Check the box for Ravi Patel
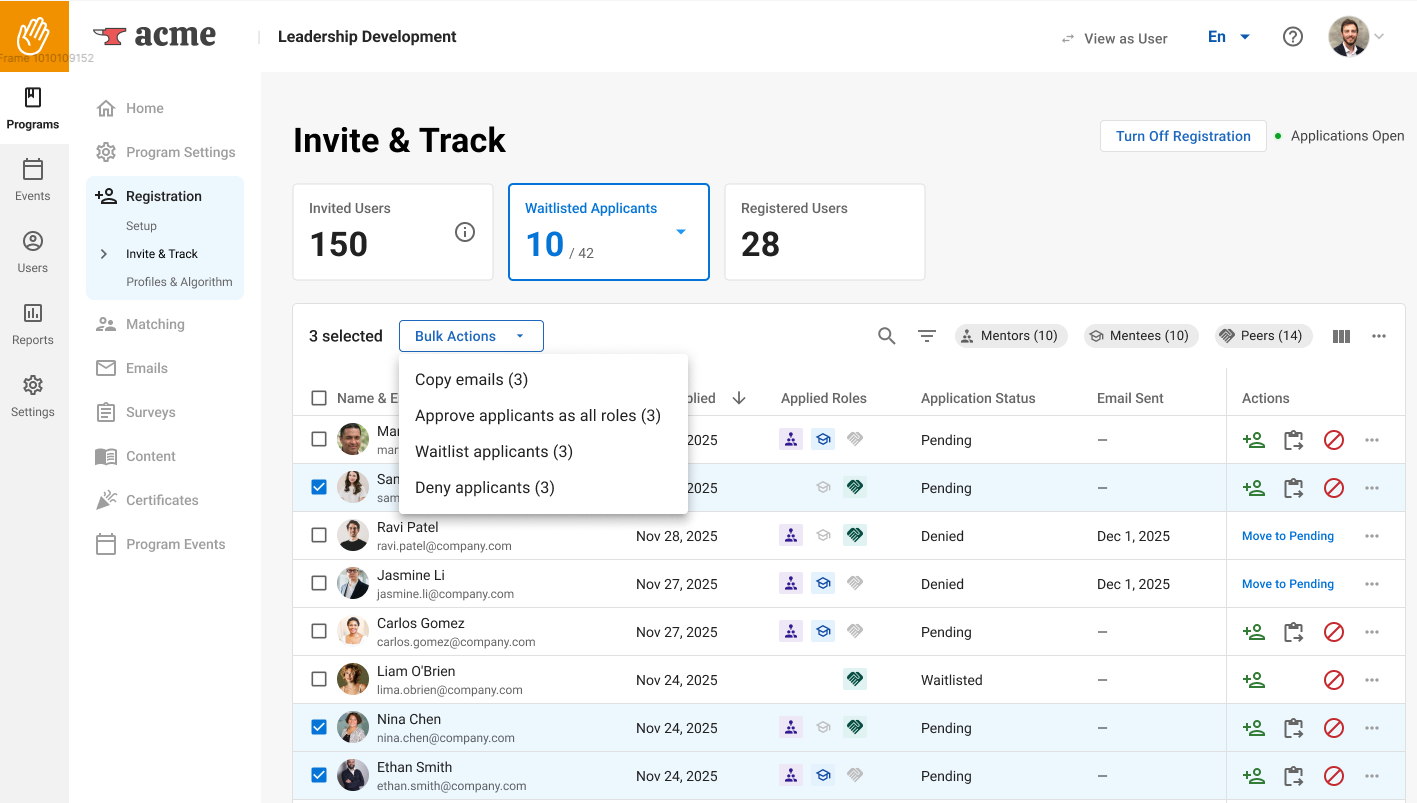 click(319, 536)
